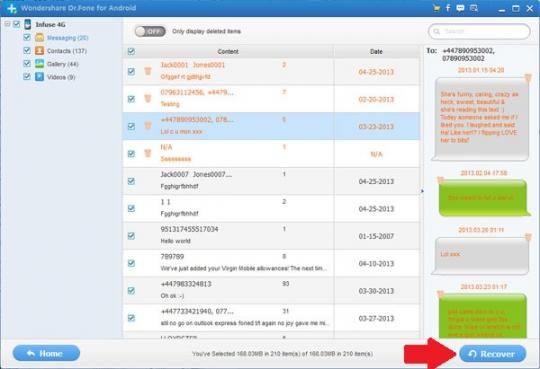Click trash icon beside first gray message bubble
The width and height of the screenshot is (540, 369).
pos(528,78)
